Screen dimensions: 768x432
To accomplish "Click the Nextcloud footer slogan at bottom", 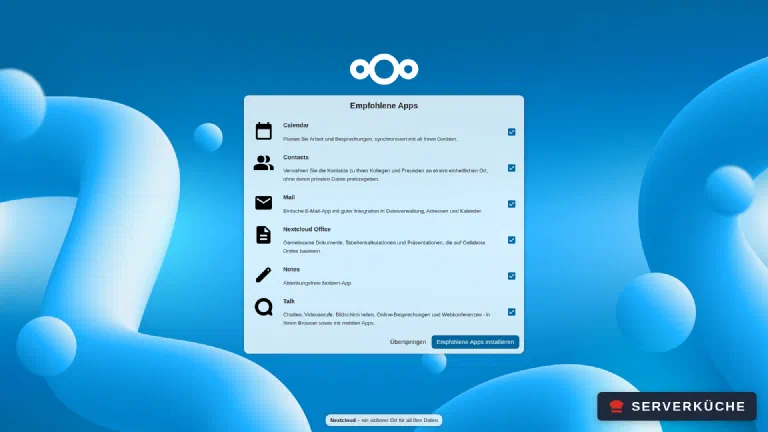I will tap(384, 420).
